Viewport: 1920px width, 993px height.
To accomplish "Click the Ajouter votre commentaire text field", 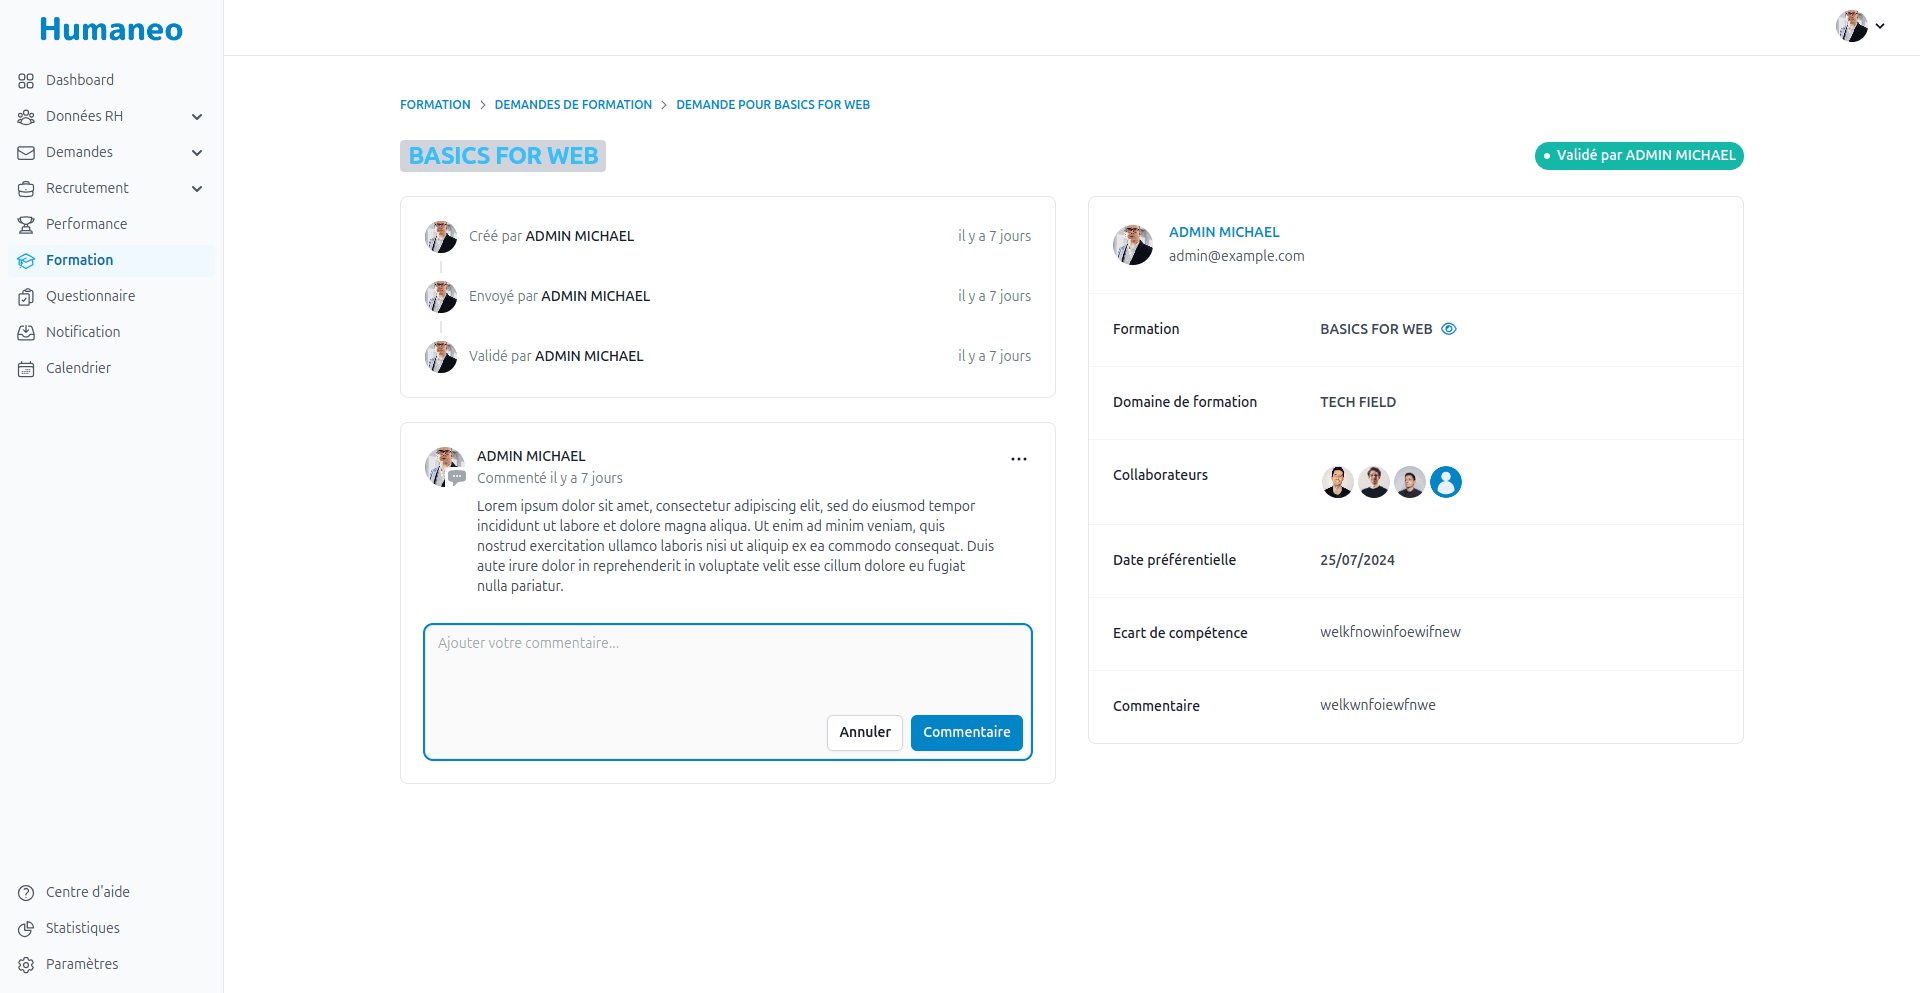I will 727,665.
